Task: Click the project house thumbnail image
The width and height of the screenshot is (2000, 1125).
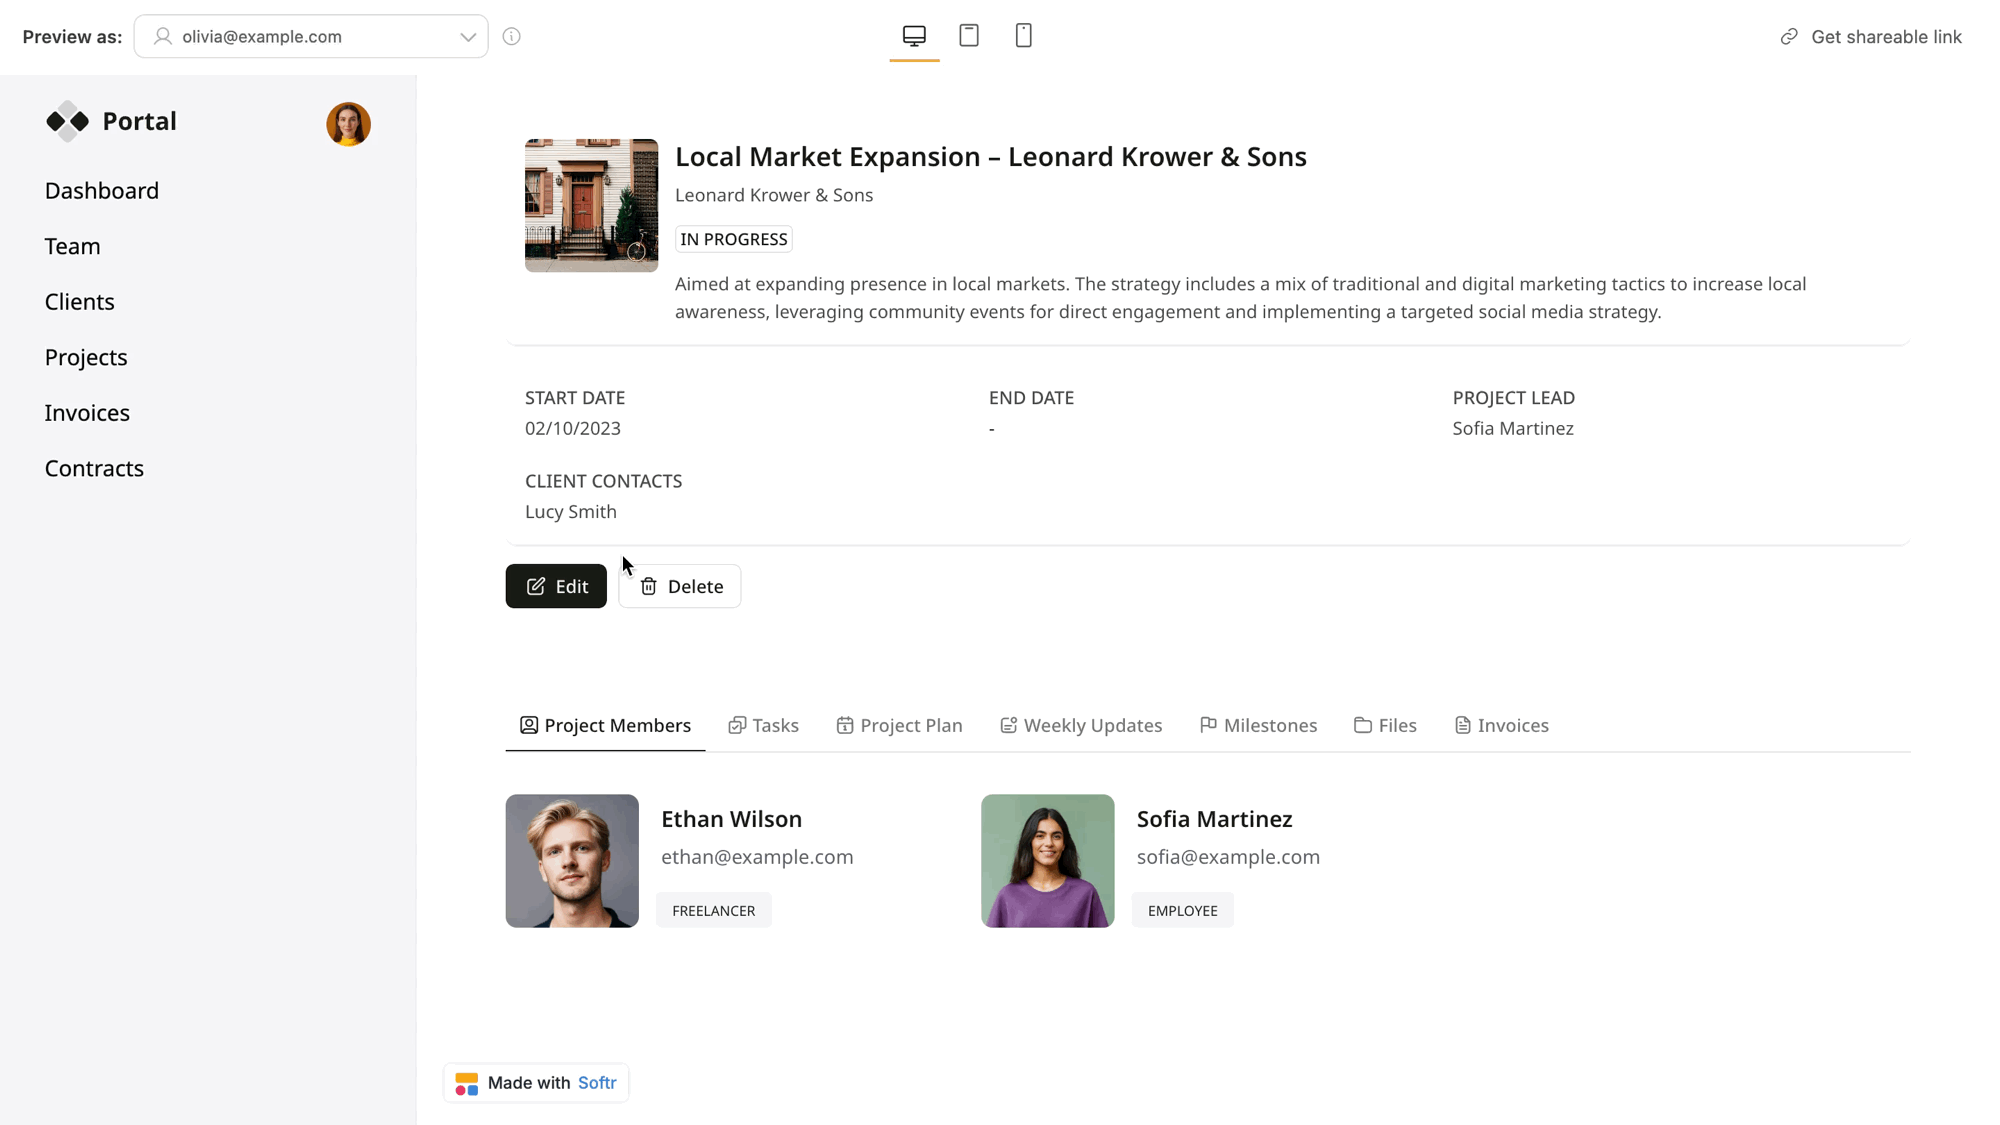Action: 591,205
